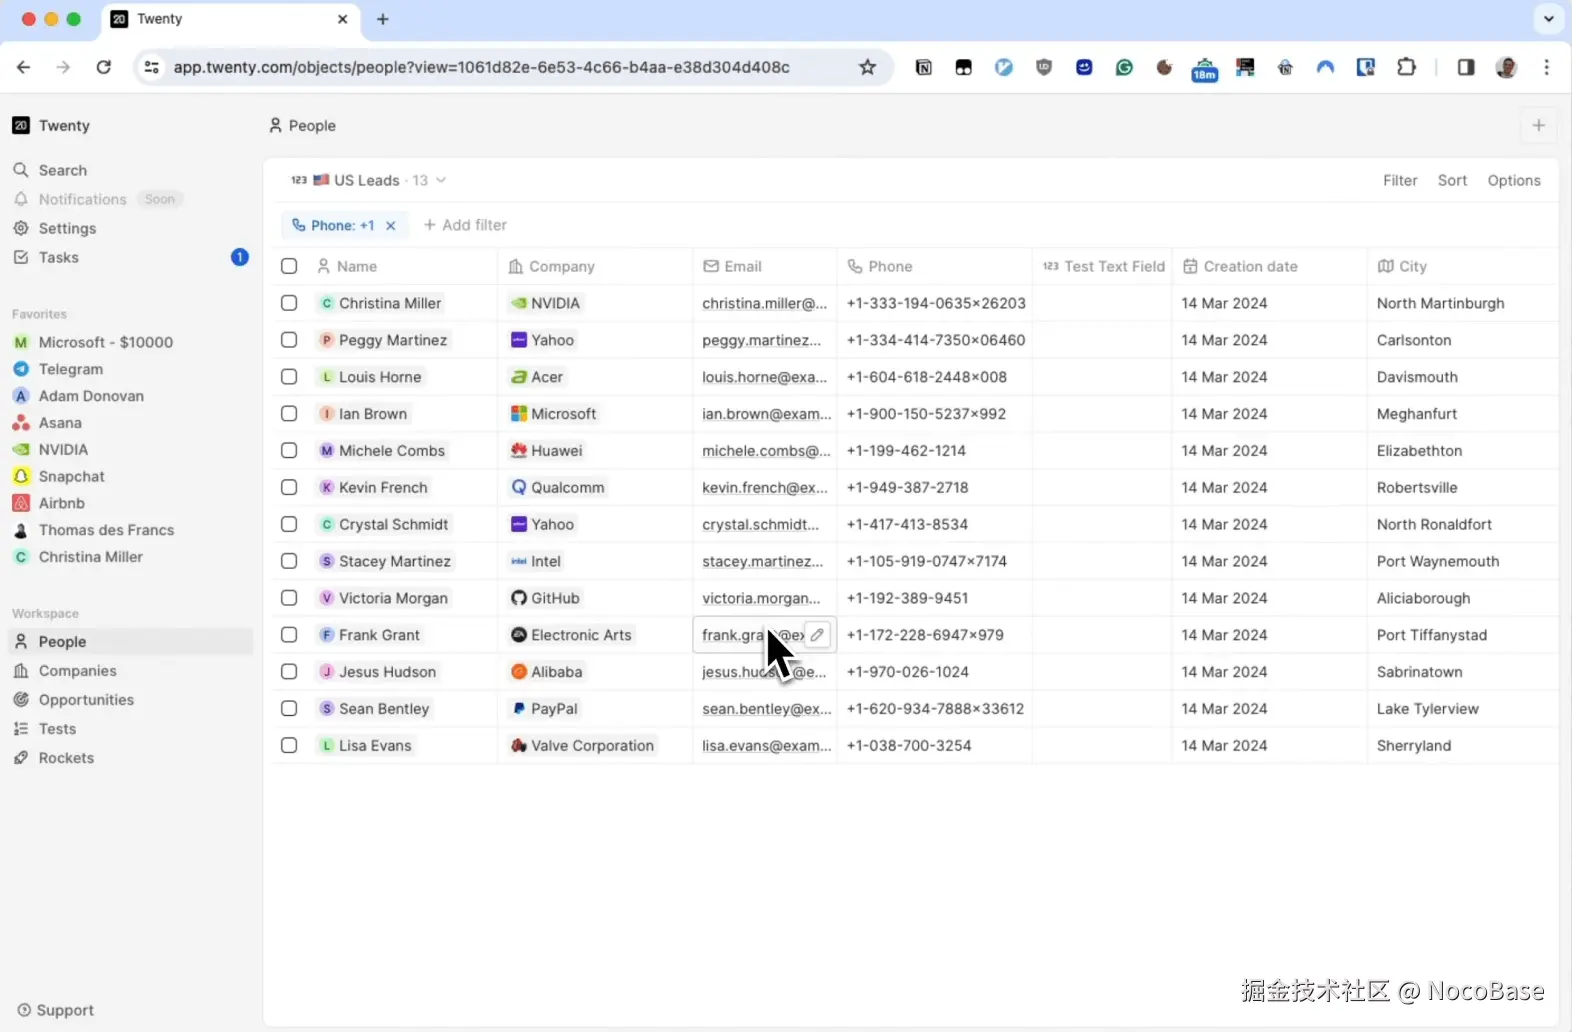This screenshot has width=1572, height=1032.
Task: Reload the browser page
Action: [104, 67]
